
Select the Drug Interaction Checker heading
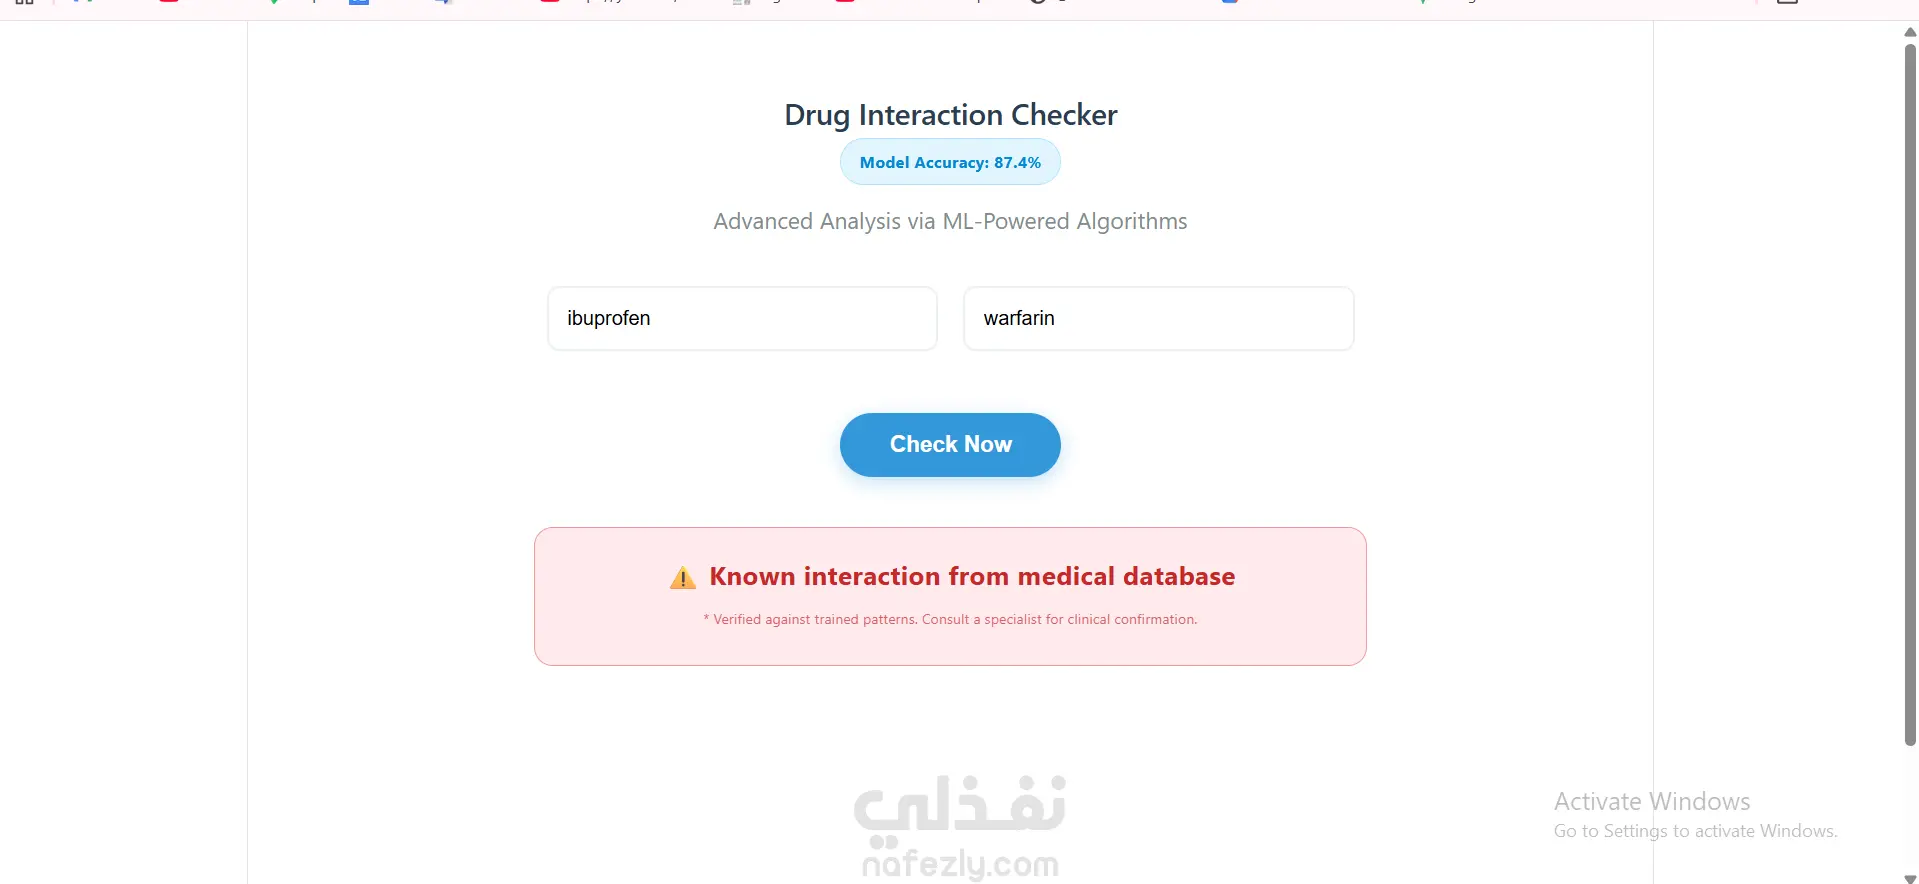950,115
